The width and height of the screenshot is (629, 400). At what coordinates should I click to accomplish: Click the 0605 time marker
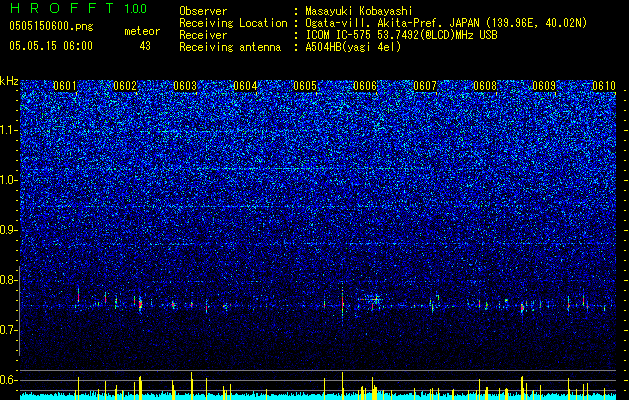point(305,86)
